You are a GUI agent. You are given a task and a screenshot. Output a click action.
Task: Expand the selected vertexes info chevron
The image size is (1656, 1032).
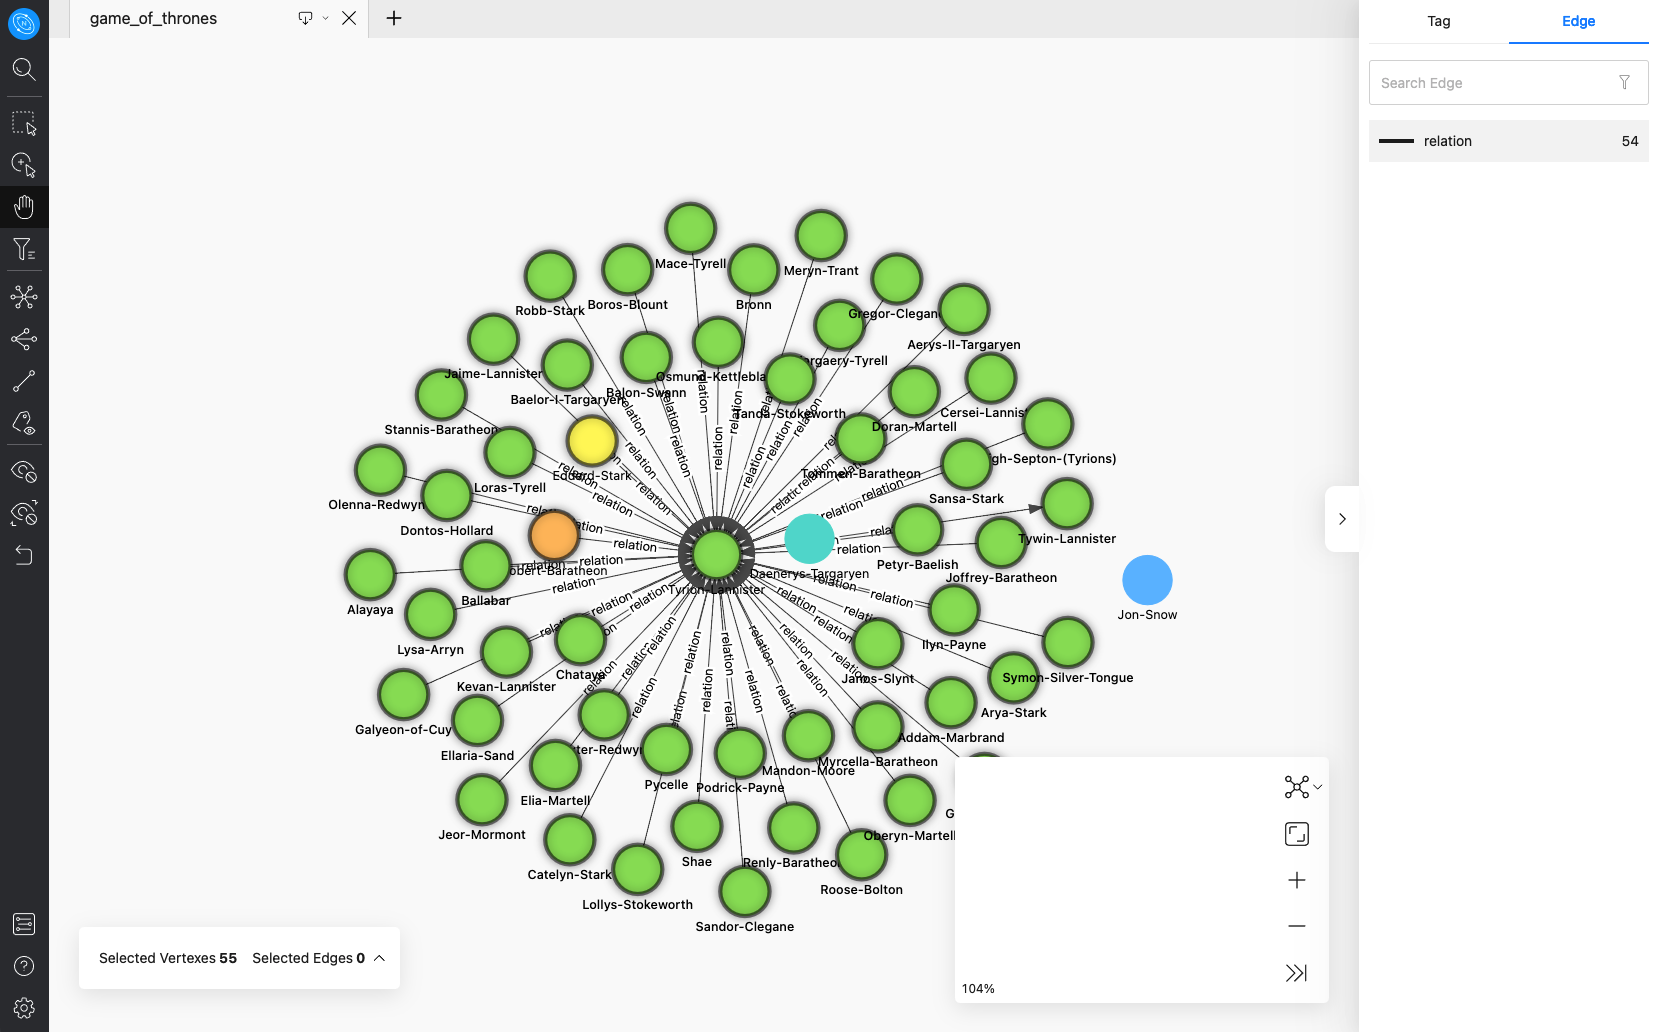coord(380,958)
